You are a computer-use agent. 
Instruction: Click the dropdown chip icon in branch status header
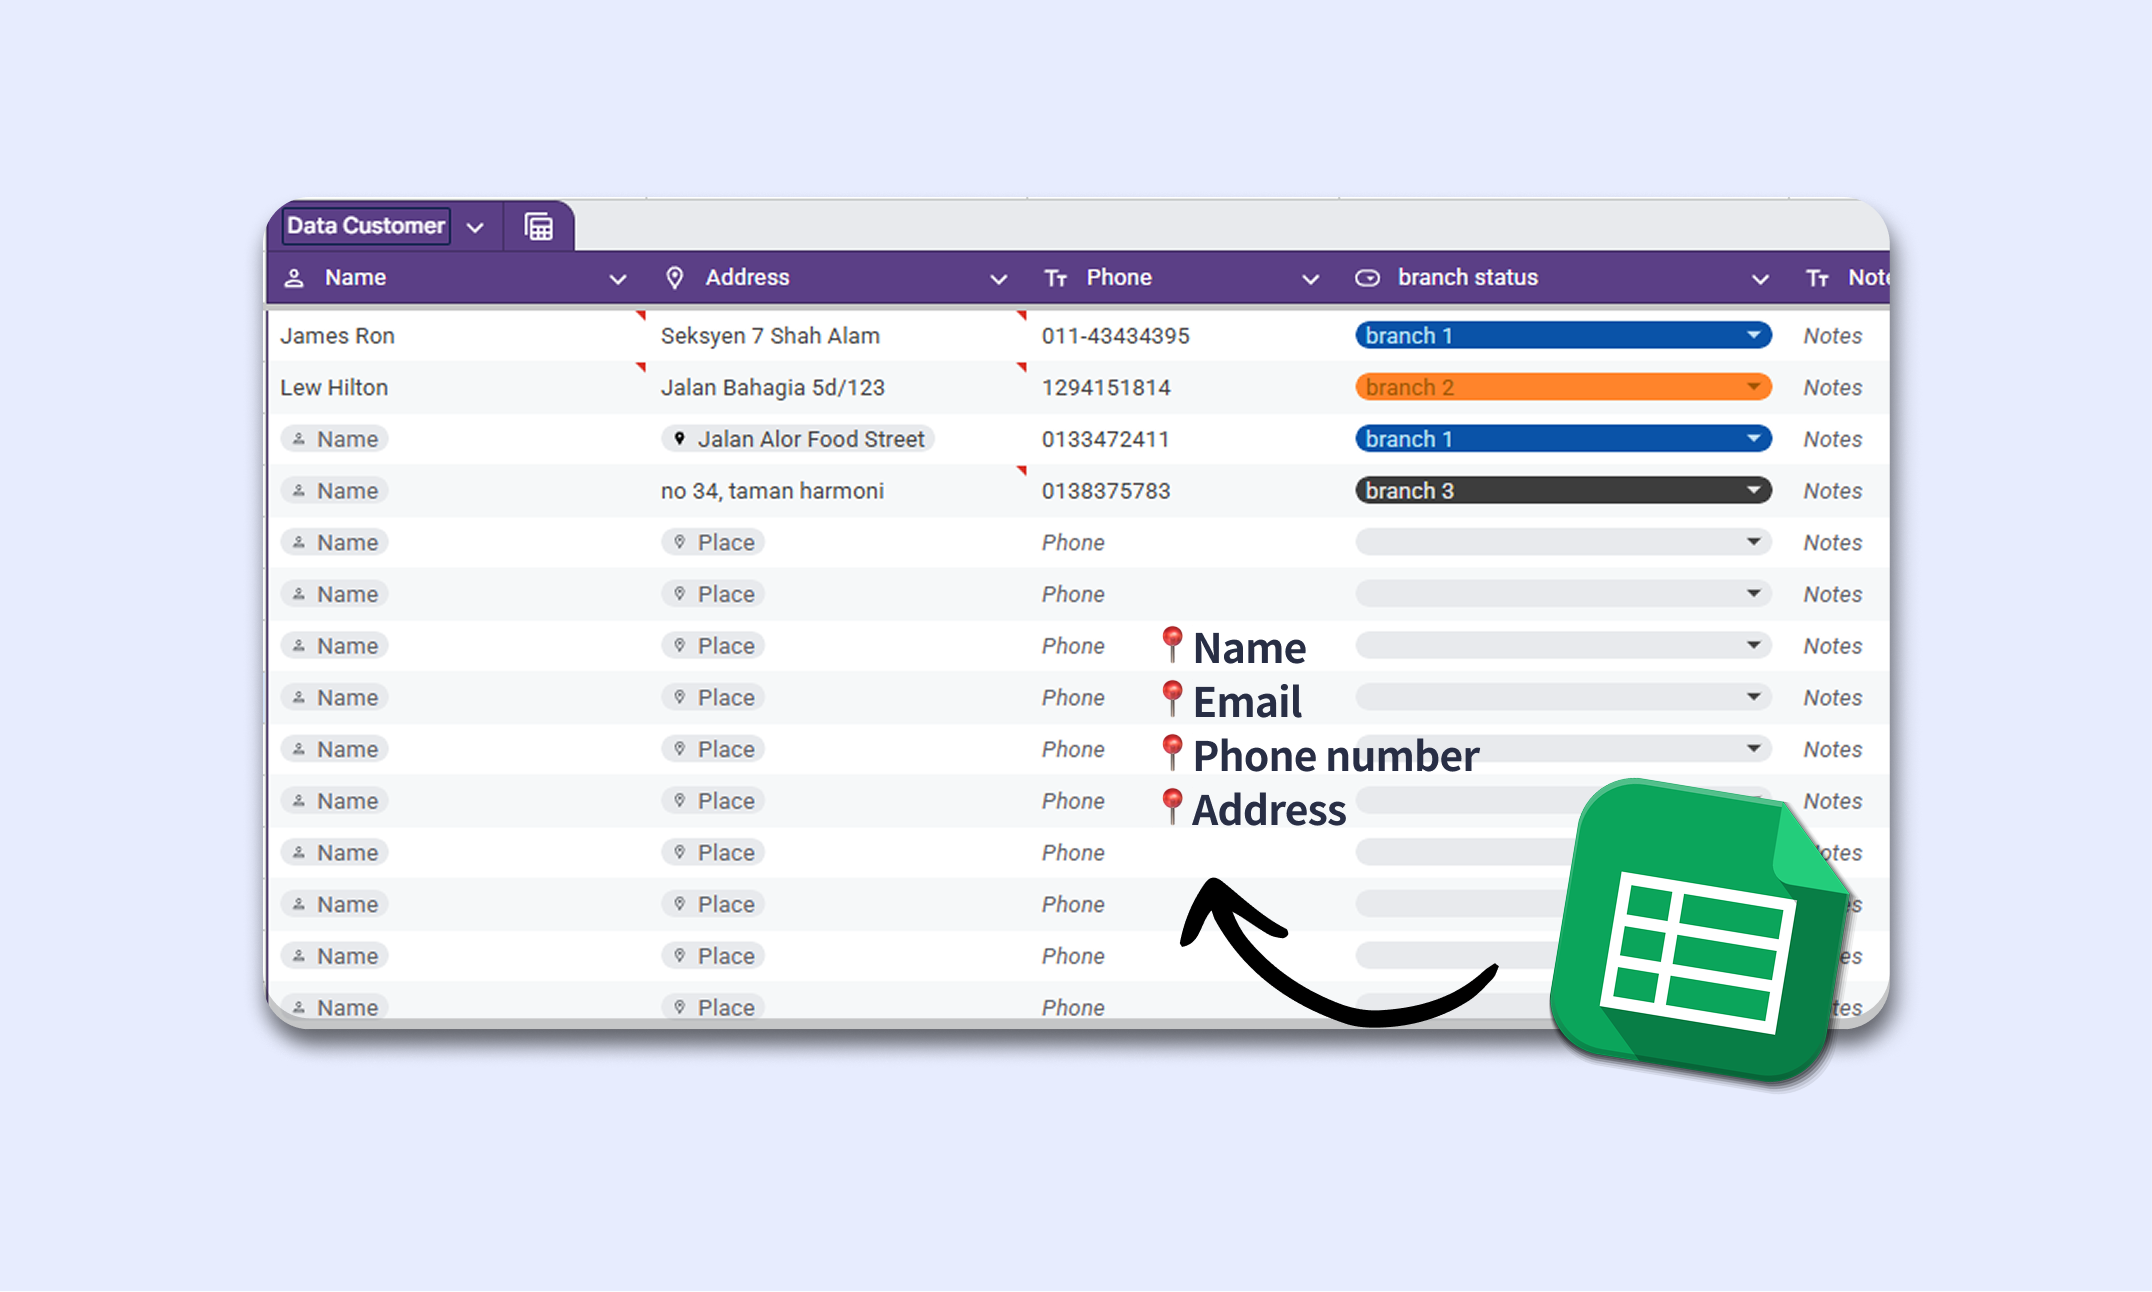(1367, 278)
